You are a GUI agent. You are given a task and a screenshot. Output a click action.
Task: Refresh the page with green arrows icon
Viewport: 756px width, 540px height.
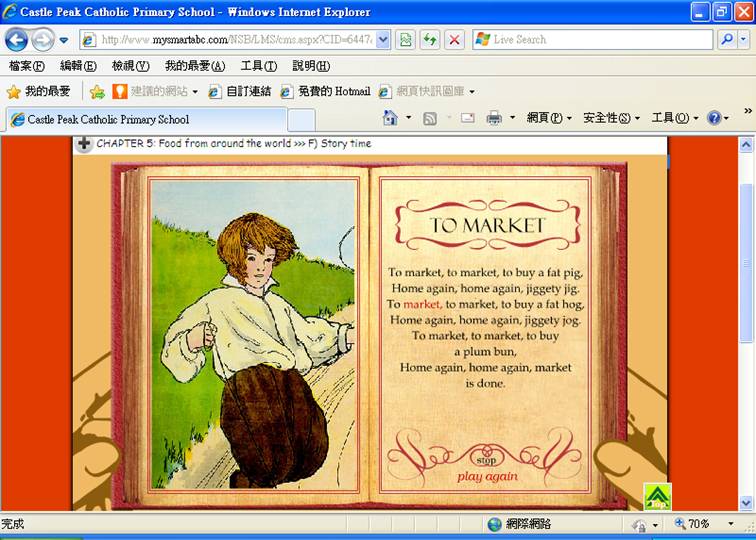430,40
